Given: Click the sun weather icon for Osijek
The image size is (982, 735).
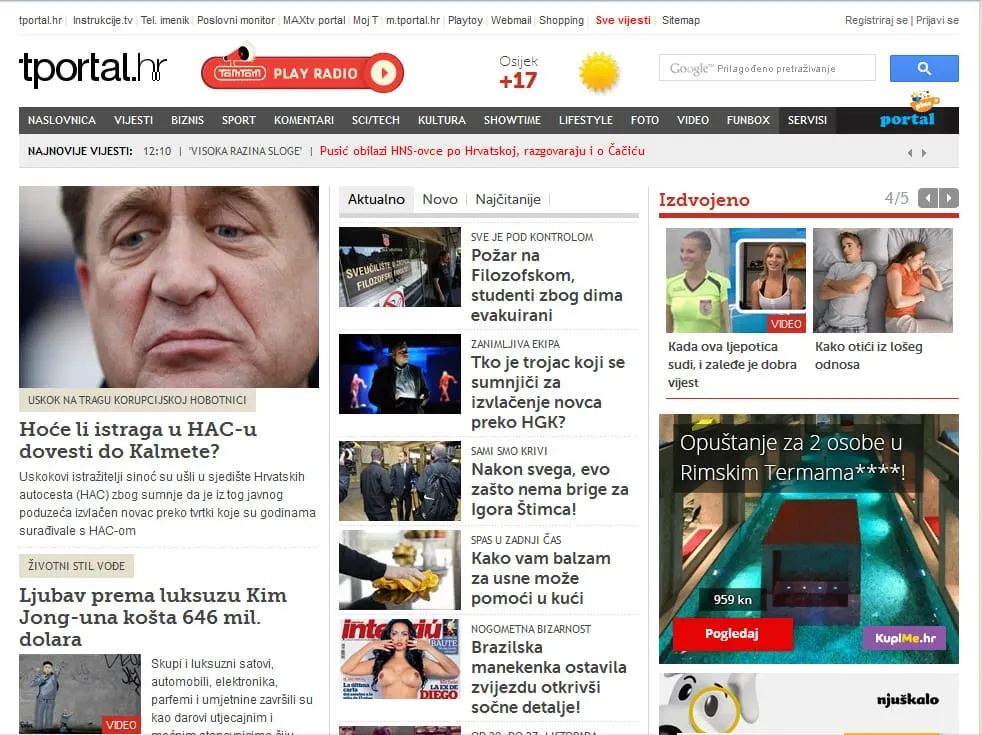Looking at the screenshot, I should (600, 70).
